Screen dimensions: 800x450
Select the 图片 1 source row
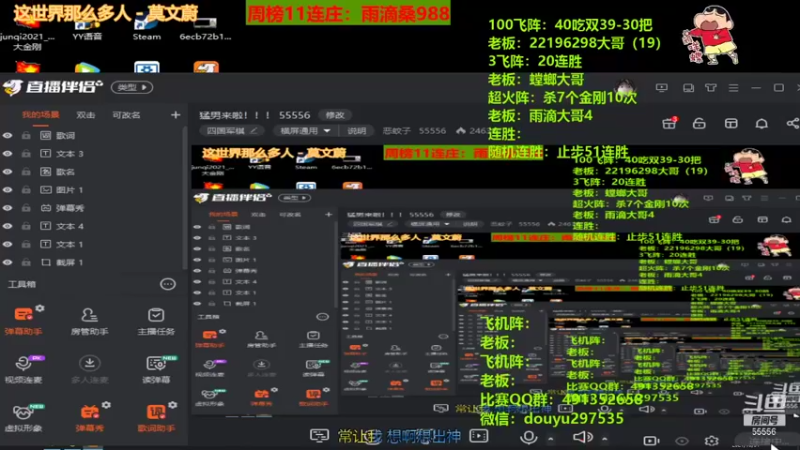[x=92, y=190]
